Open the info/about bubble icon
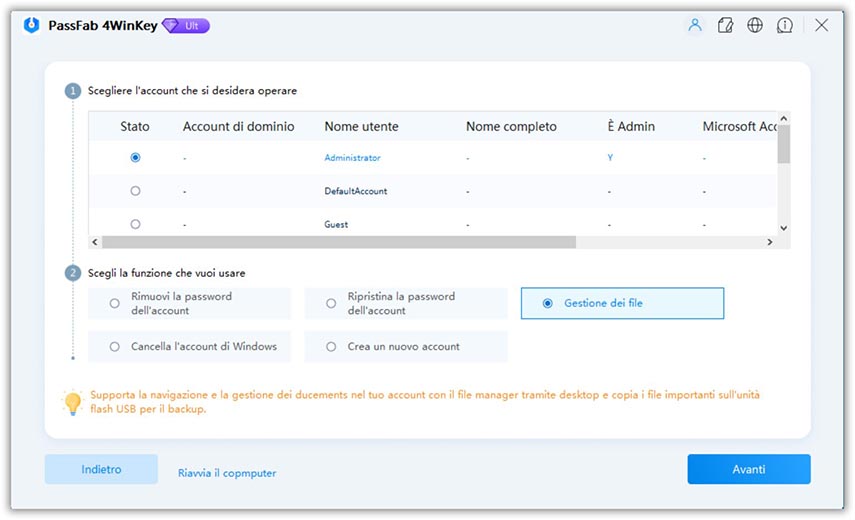The width and height of the screenshot is (855, 520). coord(785,26)
